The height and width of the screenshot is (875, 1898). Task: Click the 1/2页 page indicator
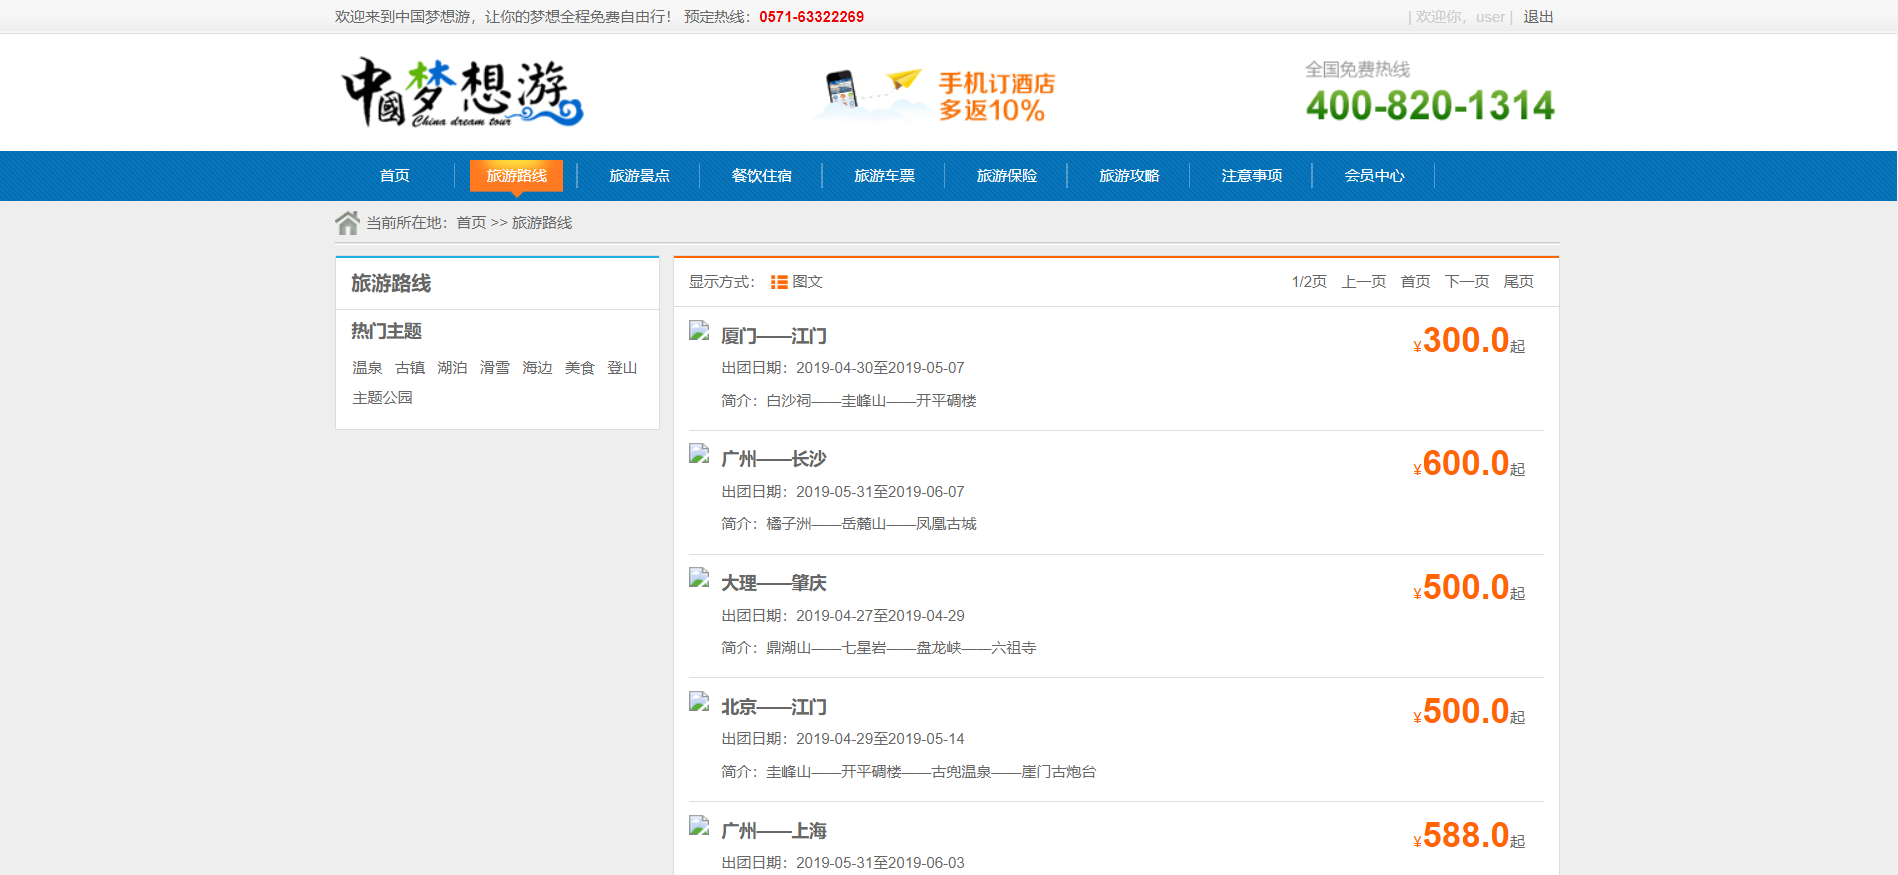click(x=1309, y=282)
